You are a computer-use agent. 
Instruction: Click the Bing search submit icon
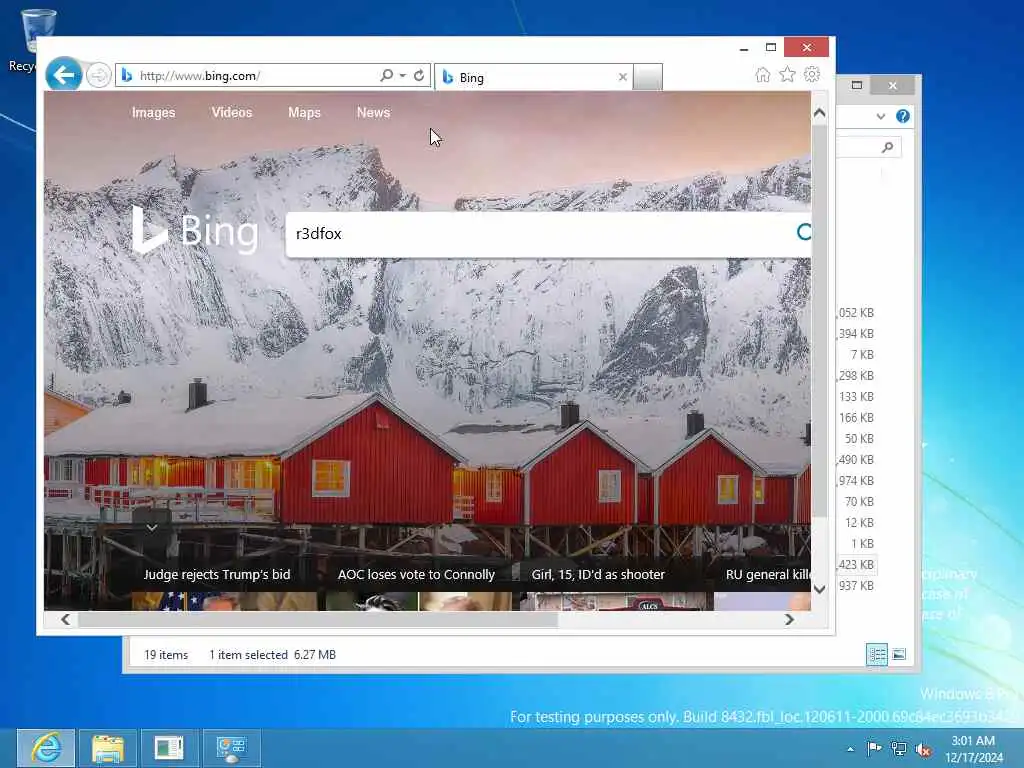pos(804,232)
